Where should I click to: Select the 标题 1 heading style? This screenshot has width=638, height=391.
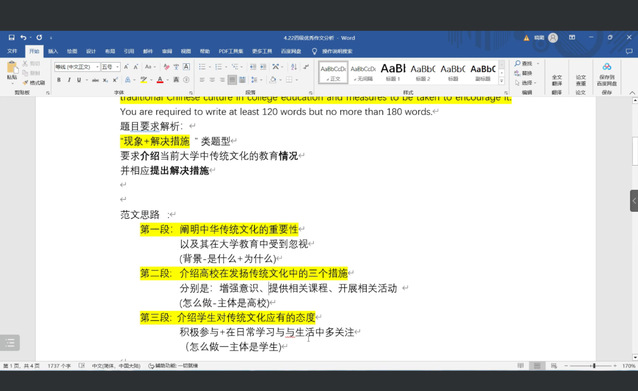pyautogui.click(x=393, y=72)
